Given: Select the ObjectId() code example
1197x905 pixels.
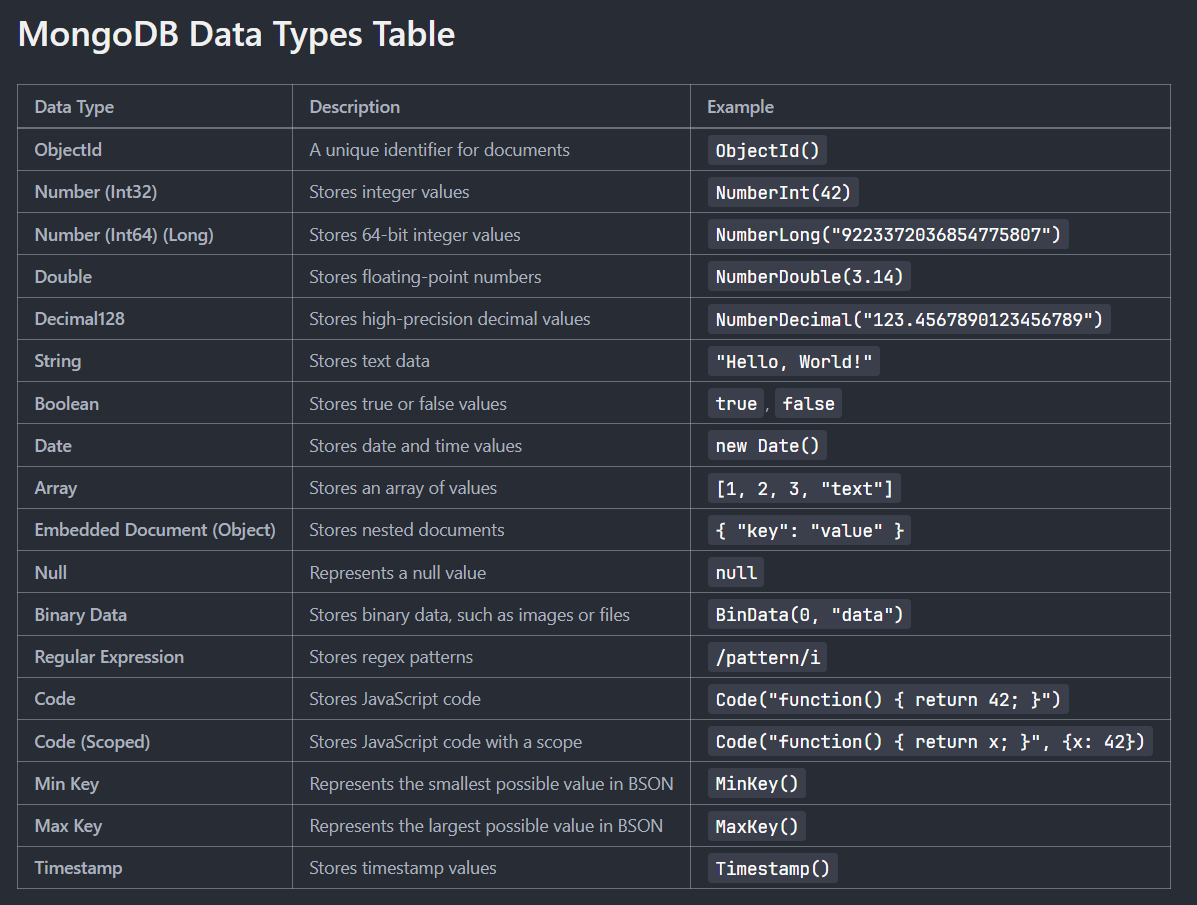Looking at the screenshot, I should click(x=767, y=150).
